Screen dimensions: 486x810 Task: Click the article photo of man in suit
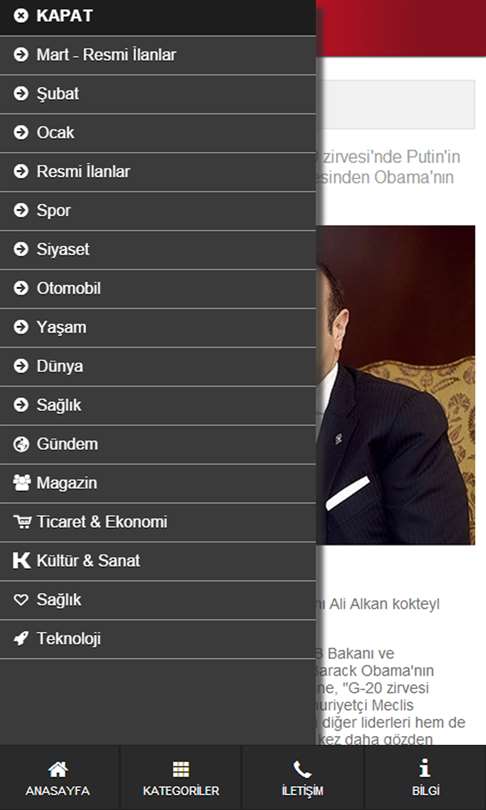[x=396, y=385]
